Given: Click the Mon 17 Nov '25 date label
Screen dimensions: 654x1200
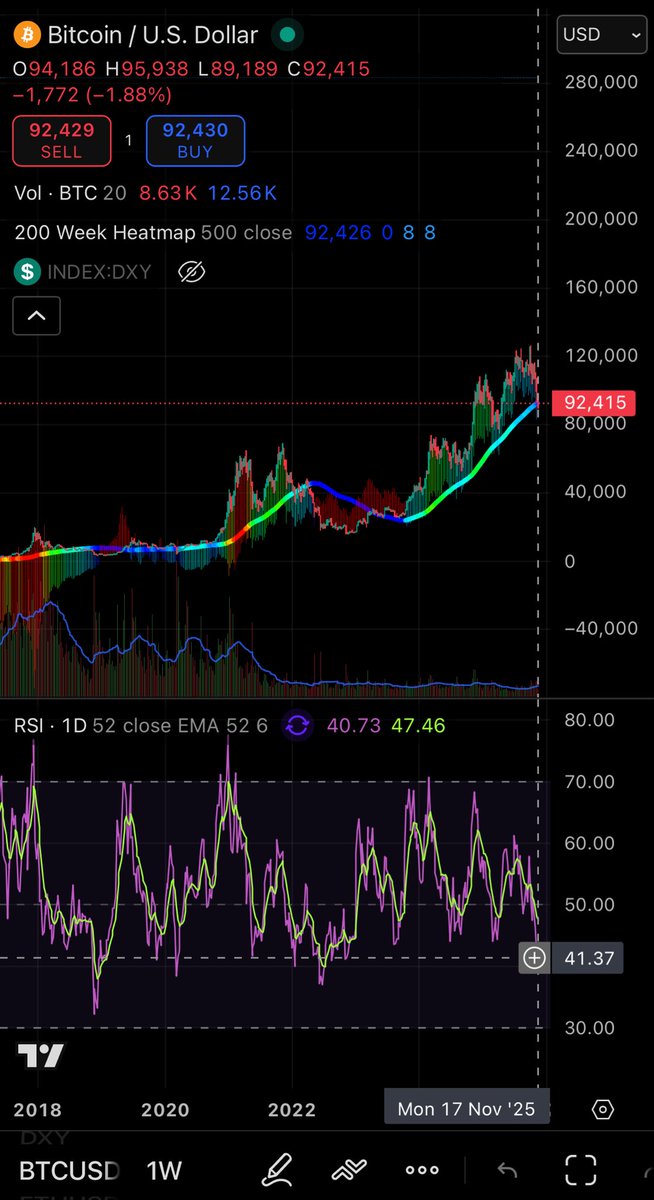Looking at the screenshot, I should [466, 1108].
